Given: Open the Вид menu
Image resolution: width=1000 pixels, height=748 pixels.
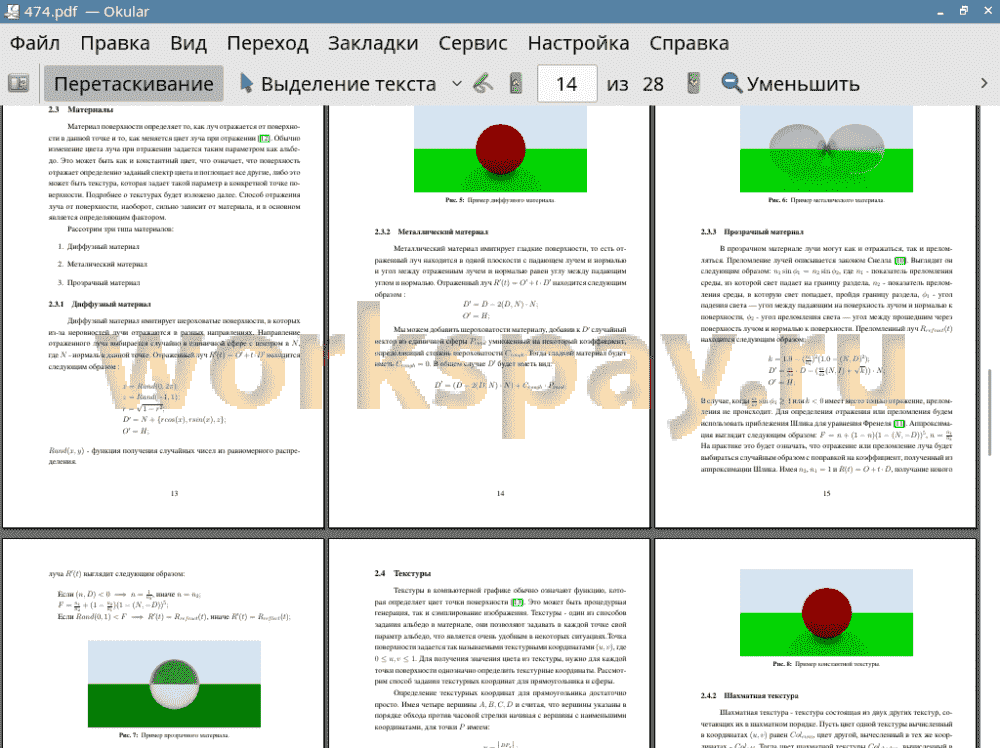Looking at the screenshot, I should pos(188,43).
